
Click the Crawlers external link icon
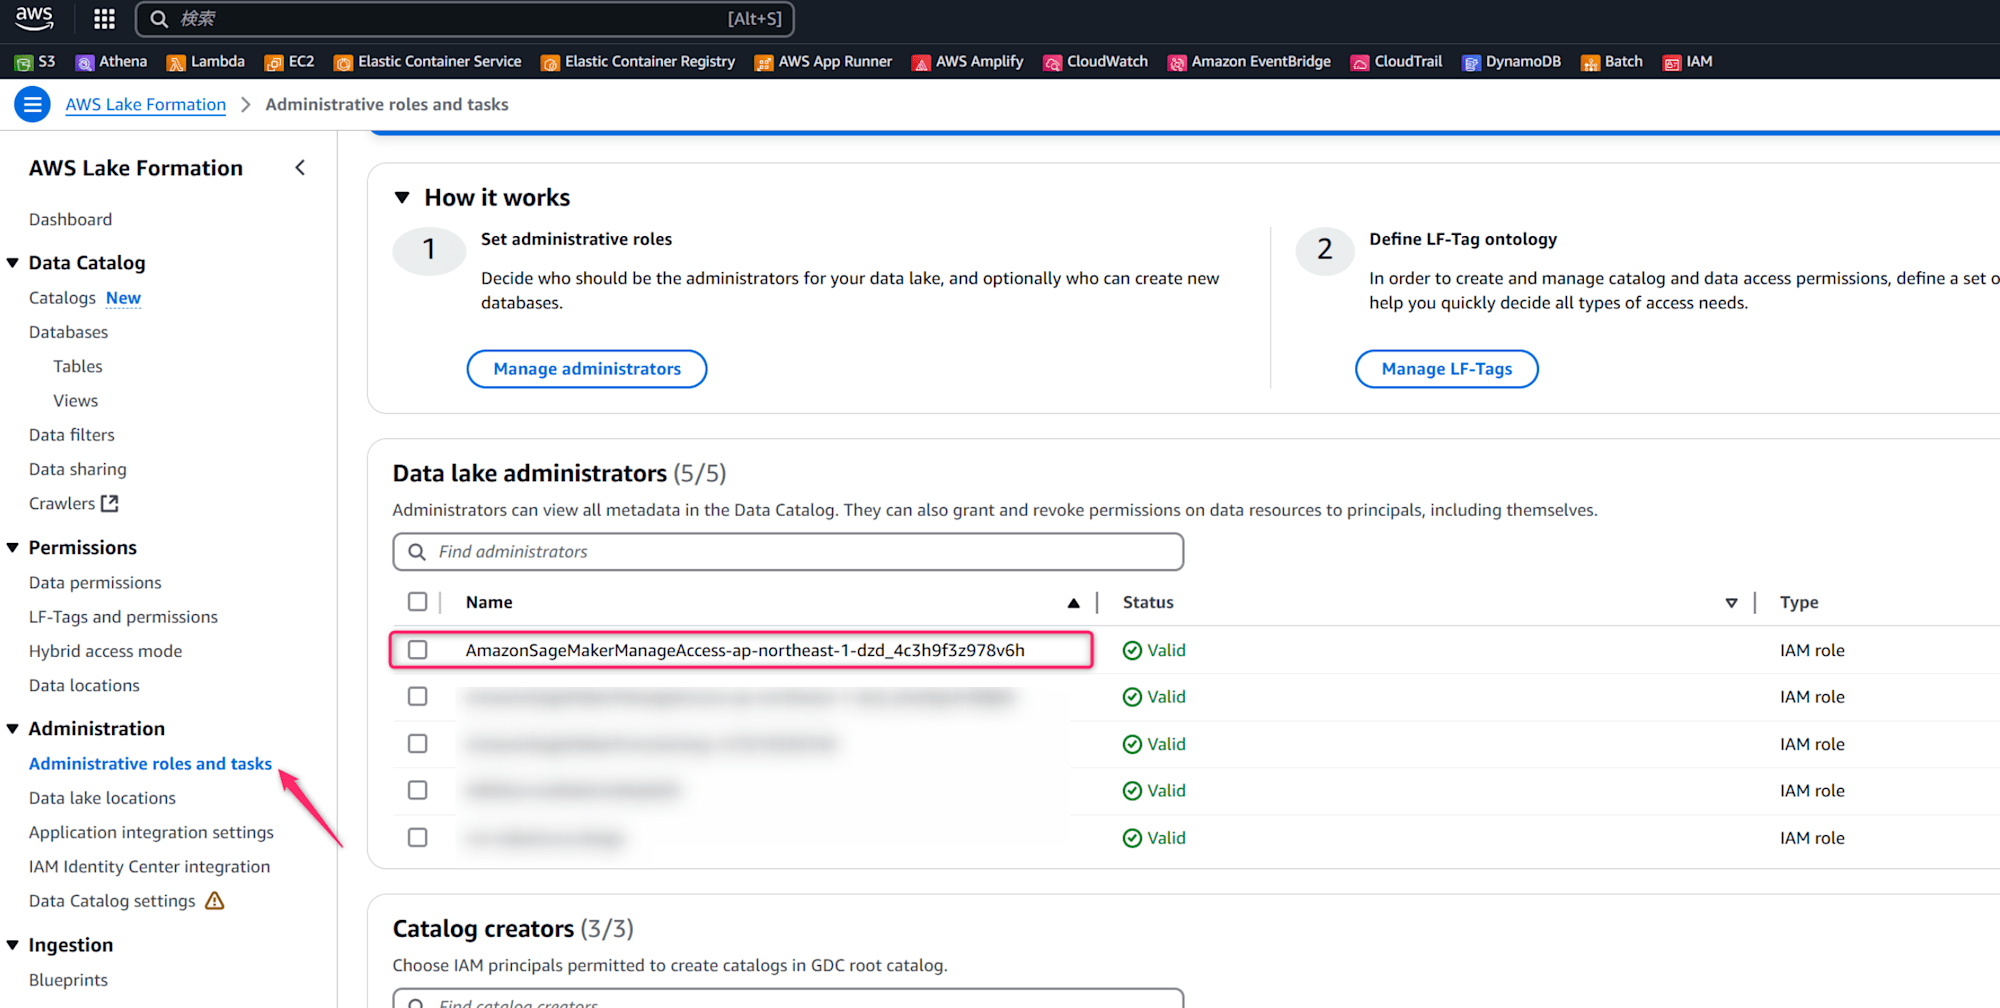coord(110,504)
